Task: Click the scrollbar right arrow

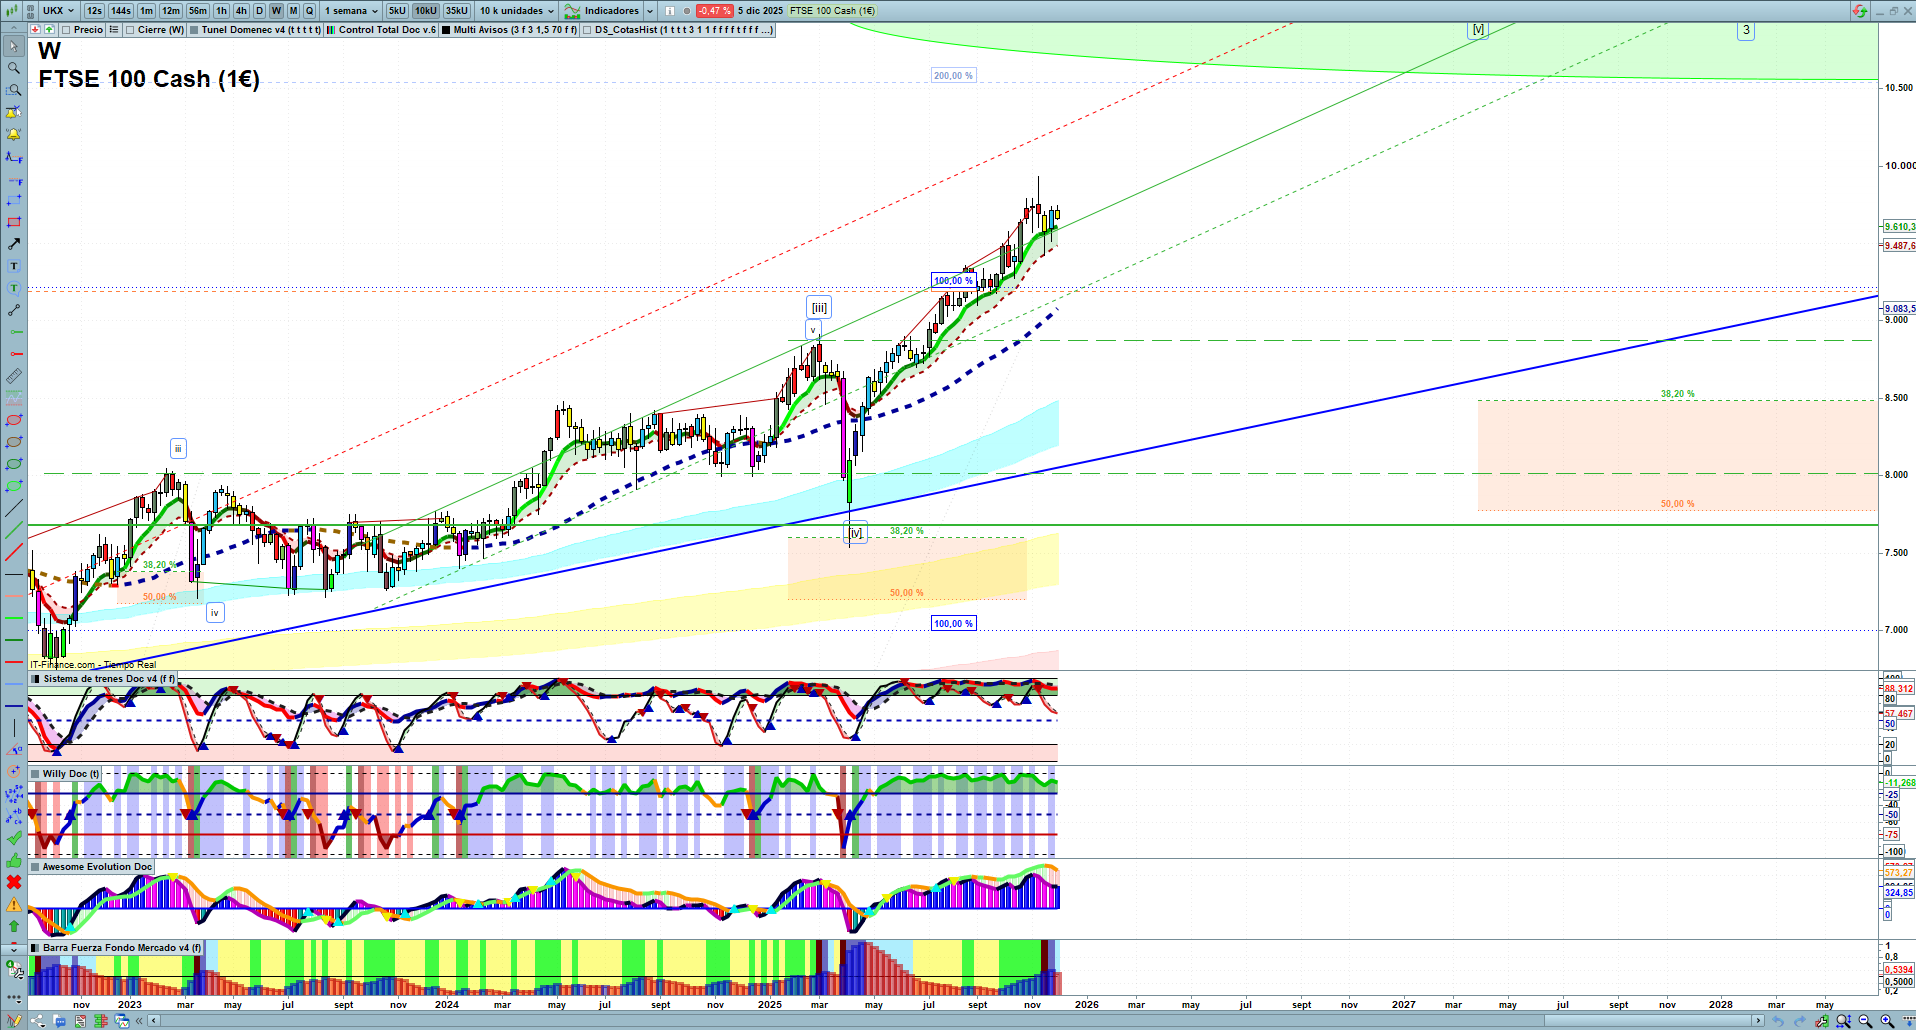Action: point(1758,1021)
